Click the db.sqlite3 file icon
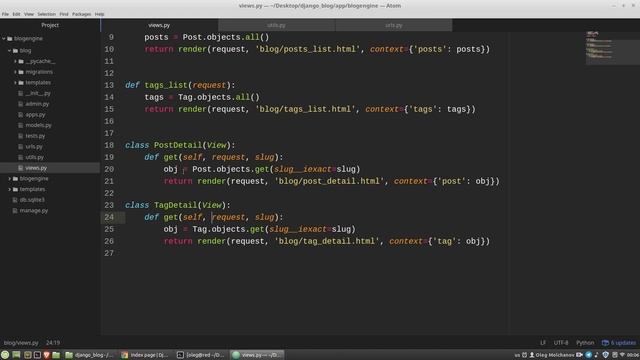640x360 pixels. click(15, 200)
